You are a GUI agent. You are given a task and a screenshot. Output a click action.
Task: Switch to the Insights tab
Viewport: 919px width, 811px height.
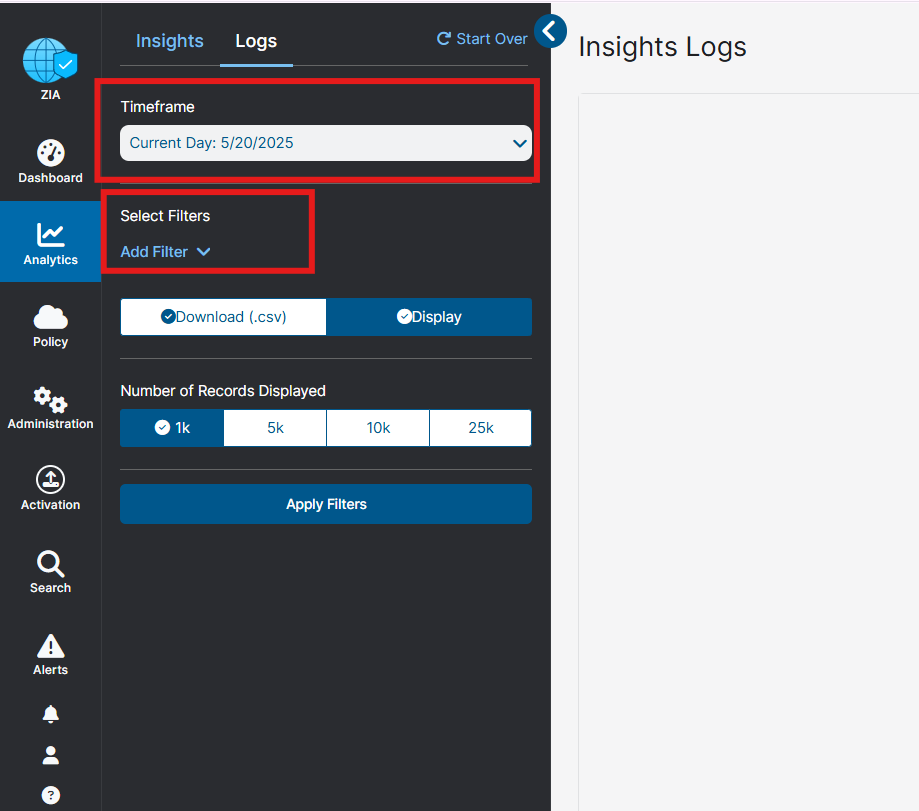(169, 41)
